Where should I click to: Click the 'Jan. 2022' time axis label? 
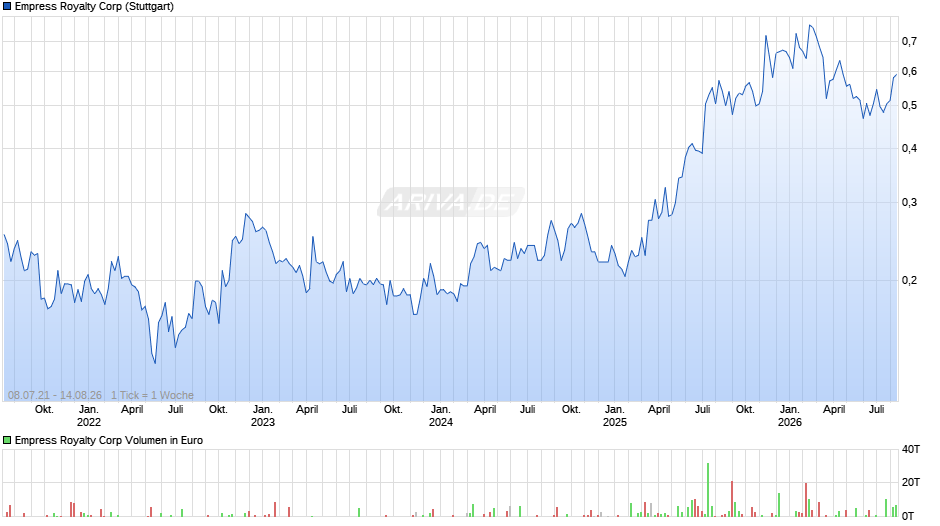89,416
